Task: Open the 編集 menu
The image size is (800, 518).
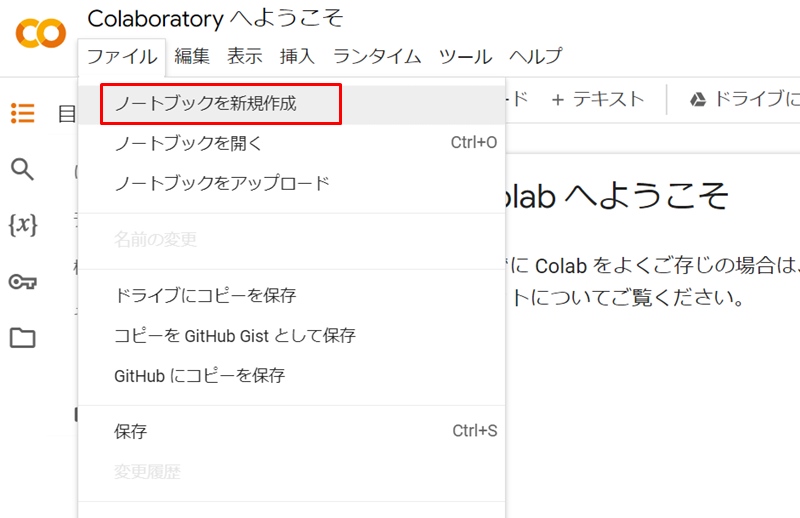Action: click(192, 56)
